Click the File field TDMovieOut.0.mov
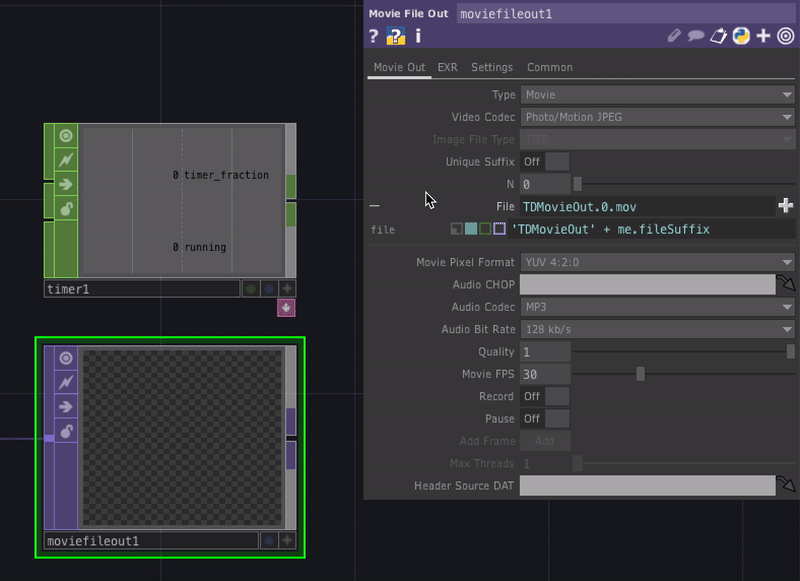This screenshot has width=800, height=581. 647,207
